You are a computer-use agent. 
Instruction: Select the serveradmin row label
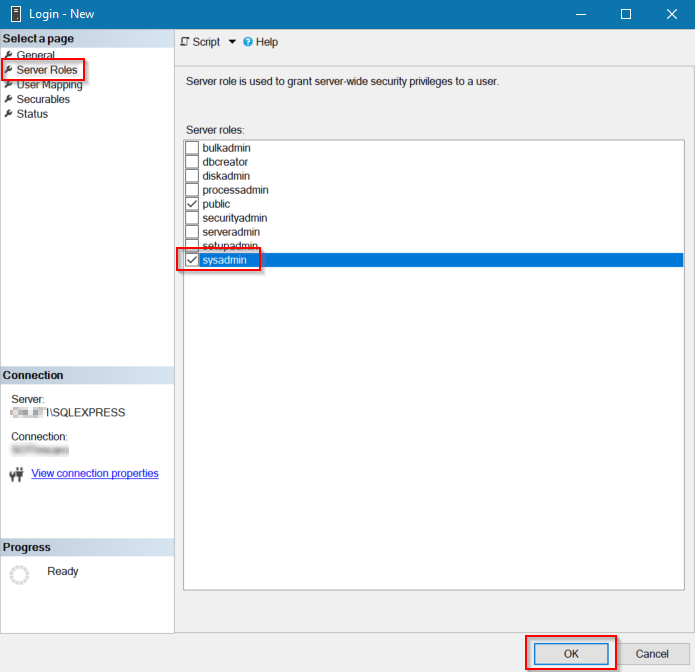[231, 232]
